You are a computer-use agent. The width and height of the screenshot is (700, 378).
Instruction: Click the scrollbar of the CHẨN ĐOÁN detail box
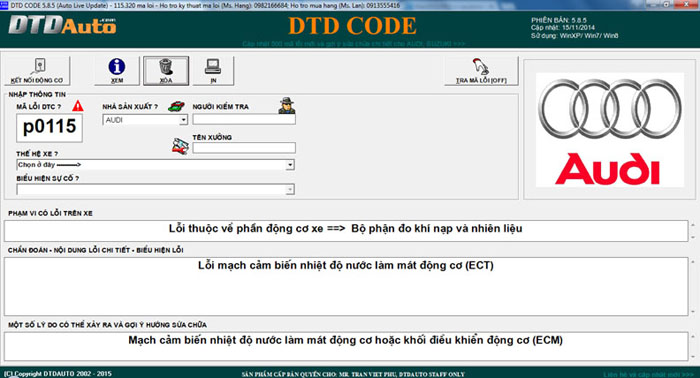[x=693, y=287]
